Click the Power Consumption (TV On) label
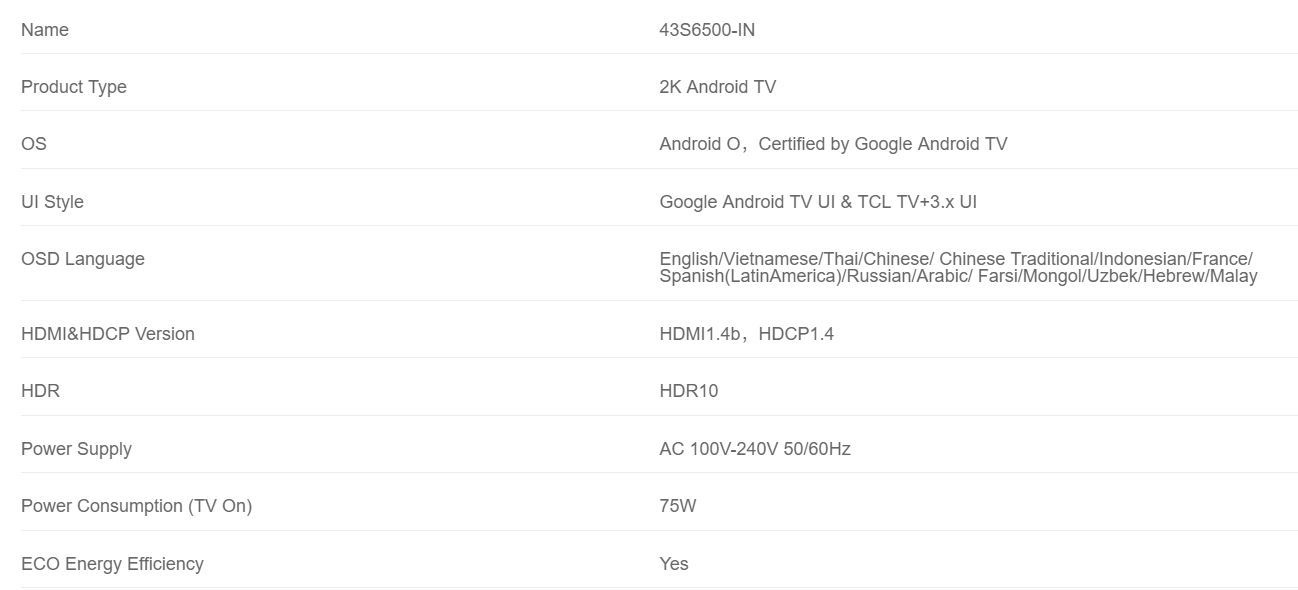The width and height of the screenshot is (1298, 590). pos(136,506)
